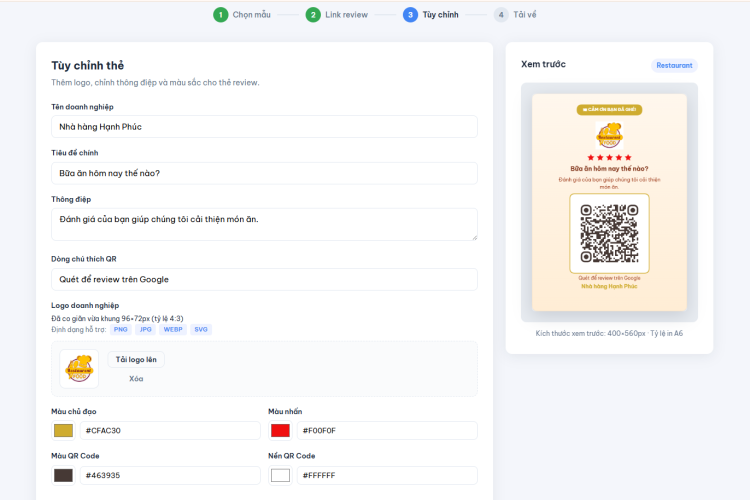Click the Xem trước heading
The image size is (750, 500).
point(543,64)
